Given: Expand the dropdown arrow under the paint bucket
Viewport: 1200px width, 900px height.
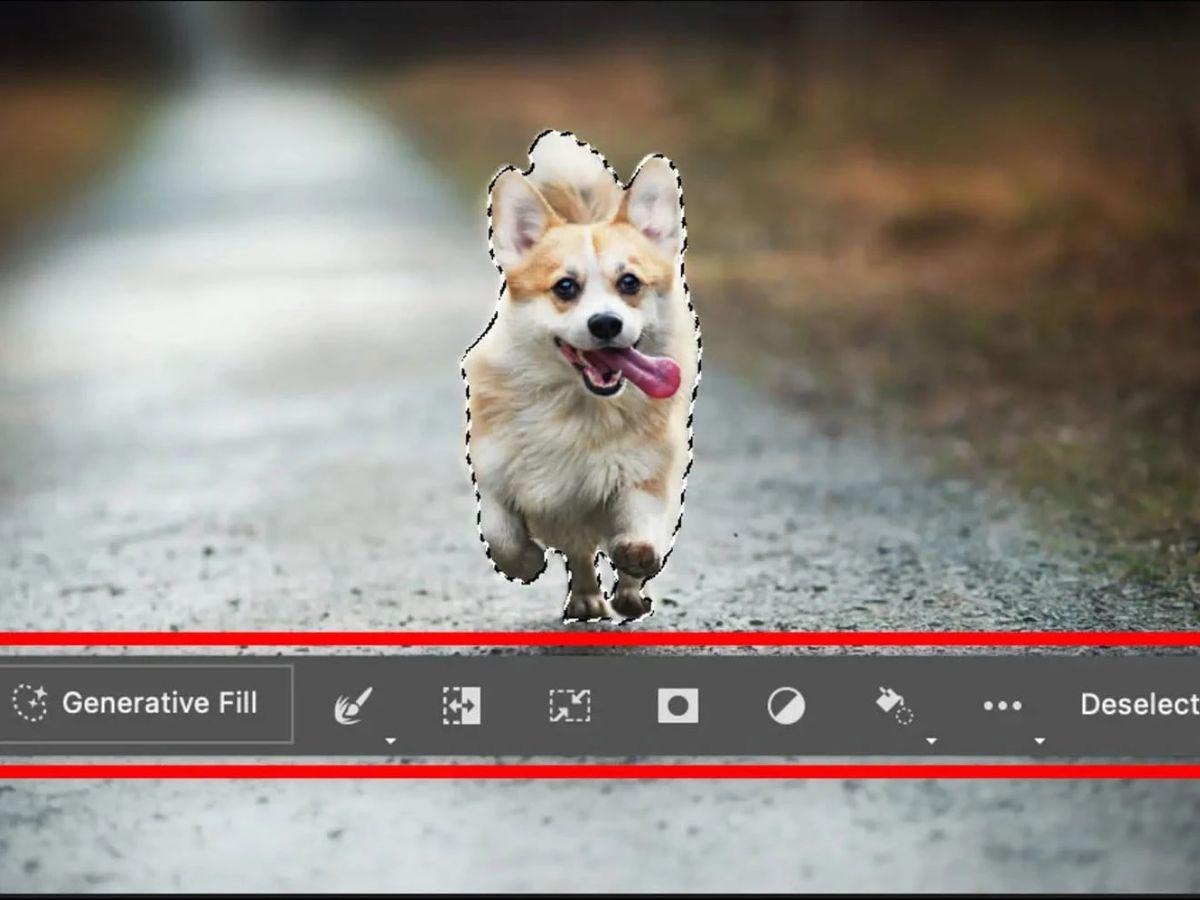Looking at the screenshot, I should point(931,741).
